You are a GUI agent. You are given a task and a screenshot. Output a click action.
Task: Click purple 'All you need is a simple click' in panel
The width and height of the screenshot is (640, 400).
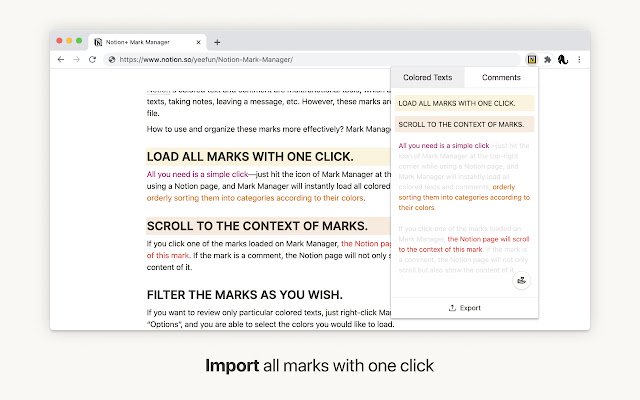coord(444,146)
